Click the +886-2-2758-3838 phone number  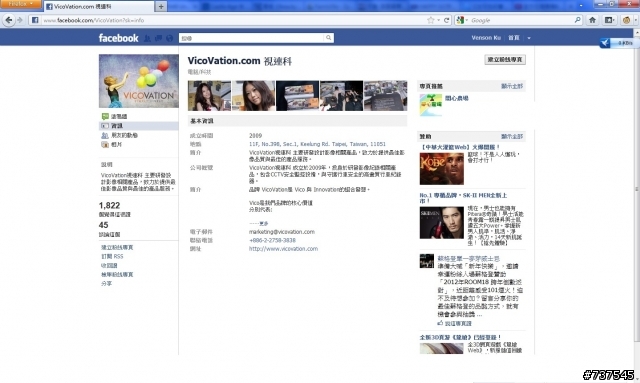click(272, 240)
